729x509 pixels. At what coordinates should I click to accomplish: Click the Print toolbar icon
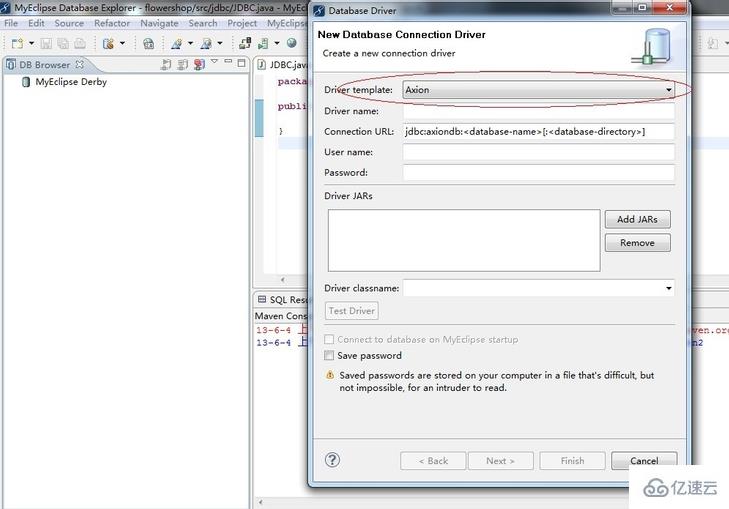coord(80,44)
